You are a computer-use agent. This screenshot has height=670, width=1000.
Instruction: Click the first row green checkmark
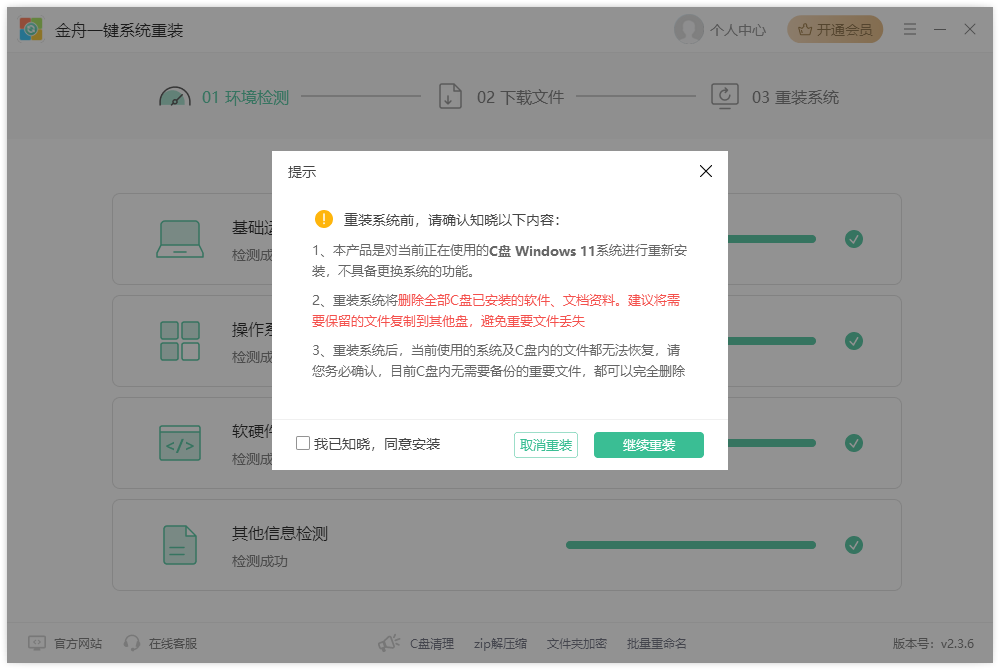coord(854,239)
